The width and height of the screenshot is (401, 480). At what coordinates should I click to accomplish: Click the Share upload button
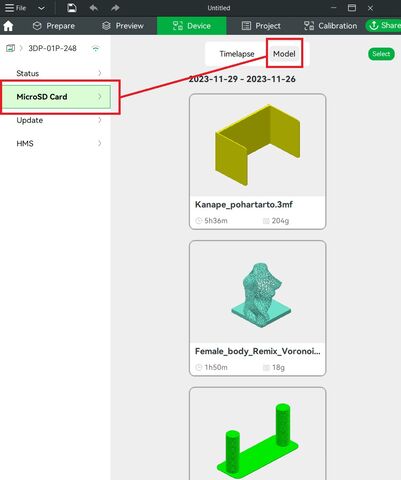coord(383,25)
